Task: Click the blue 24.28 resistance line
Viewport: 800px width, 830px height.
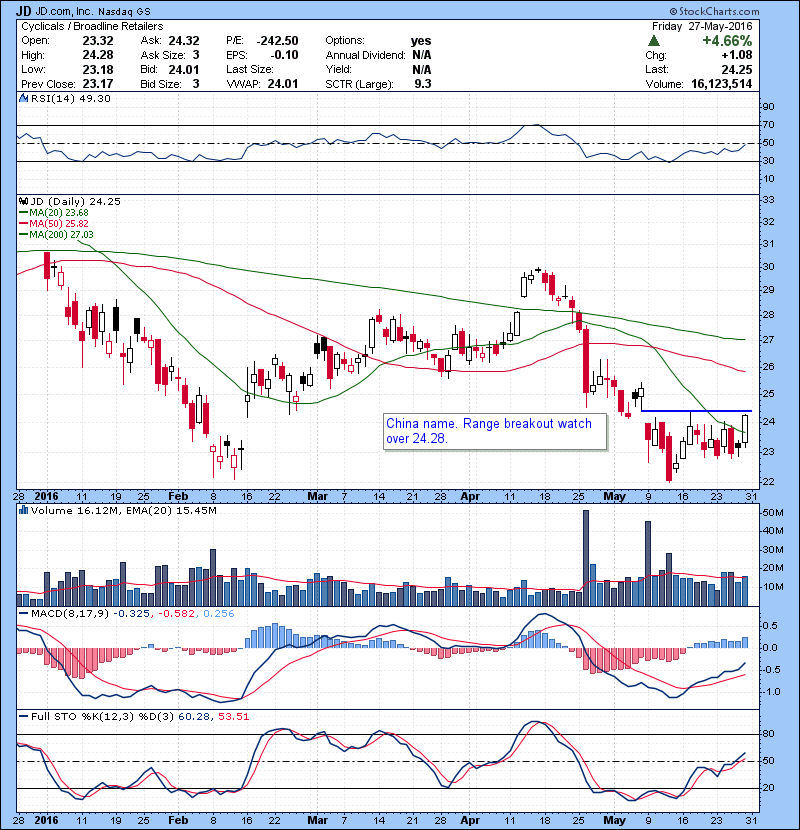Action: pyautogui.click(x=696, y=411)
